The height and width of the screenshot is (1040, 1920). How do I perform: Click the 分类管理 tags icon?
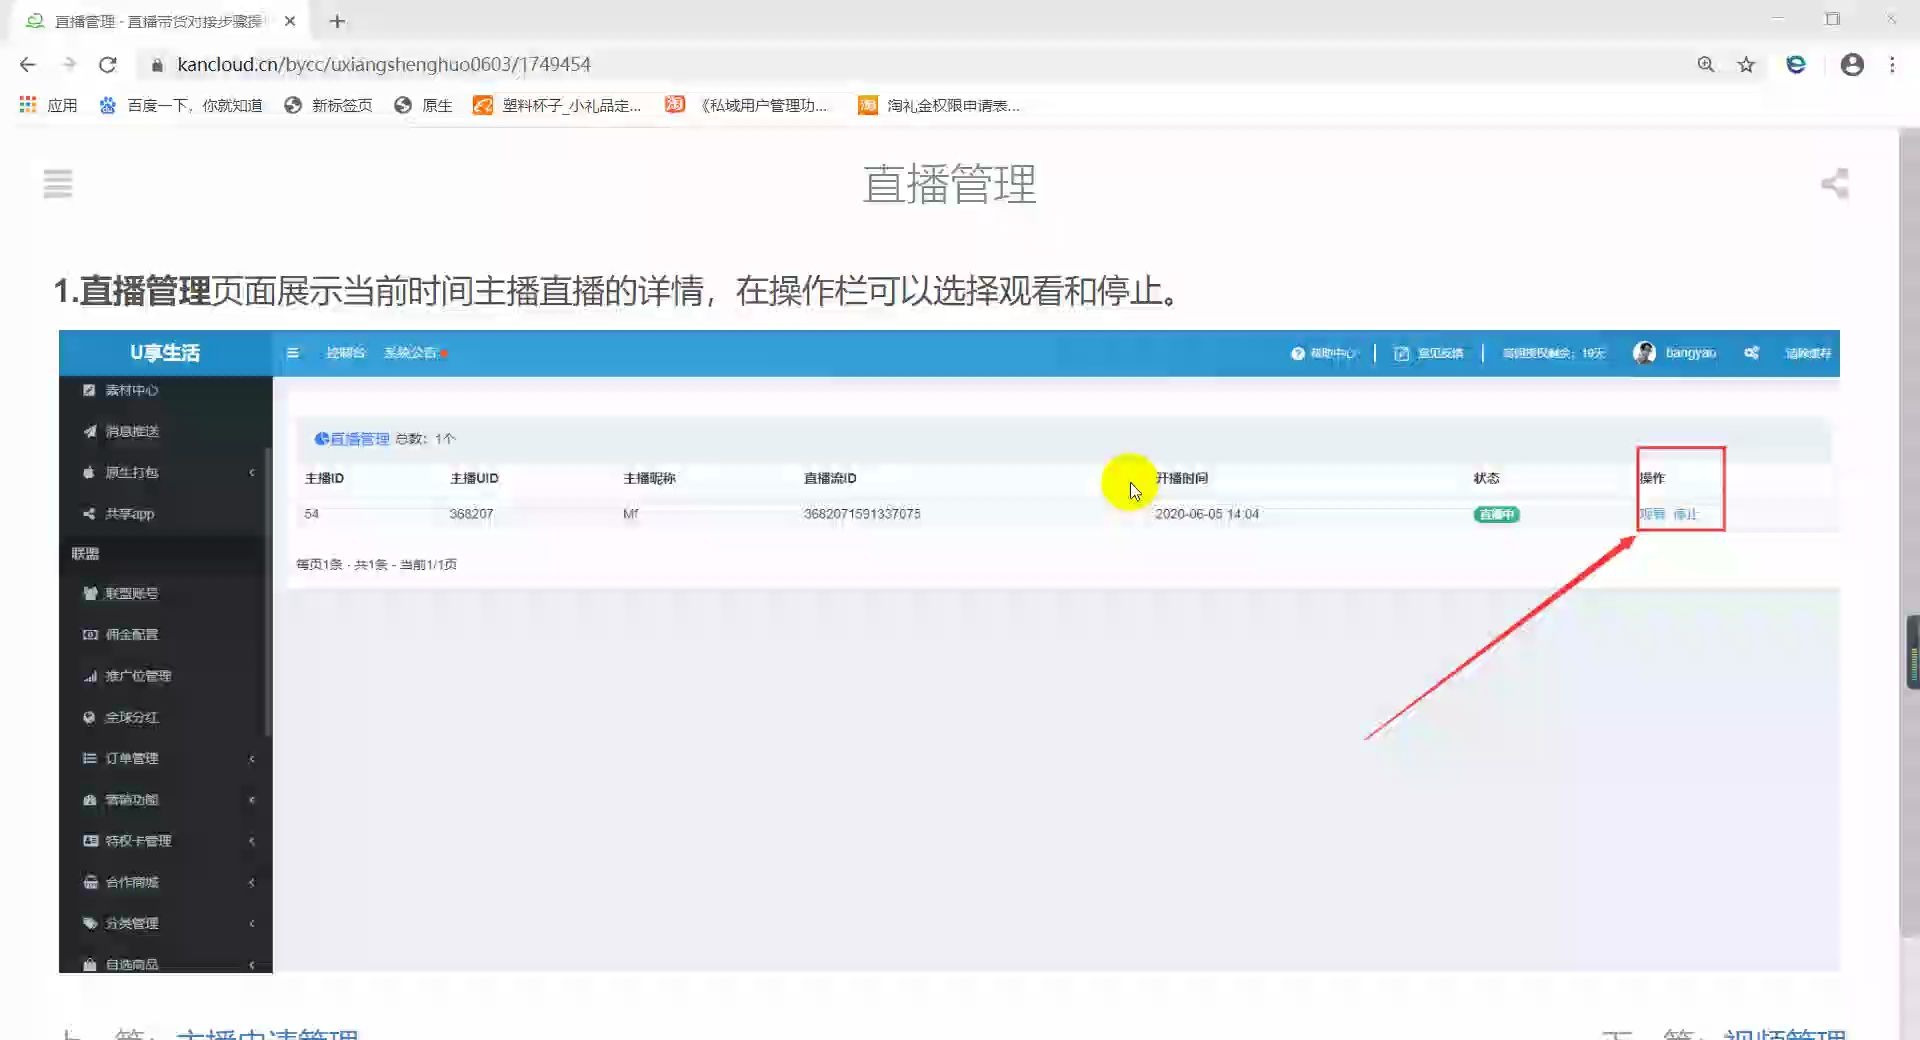[90, 923]
